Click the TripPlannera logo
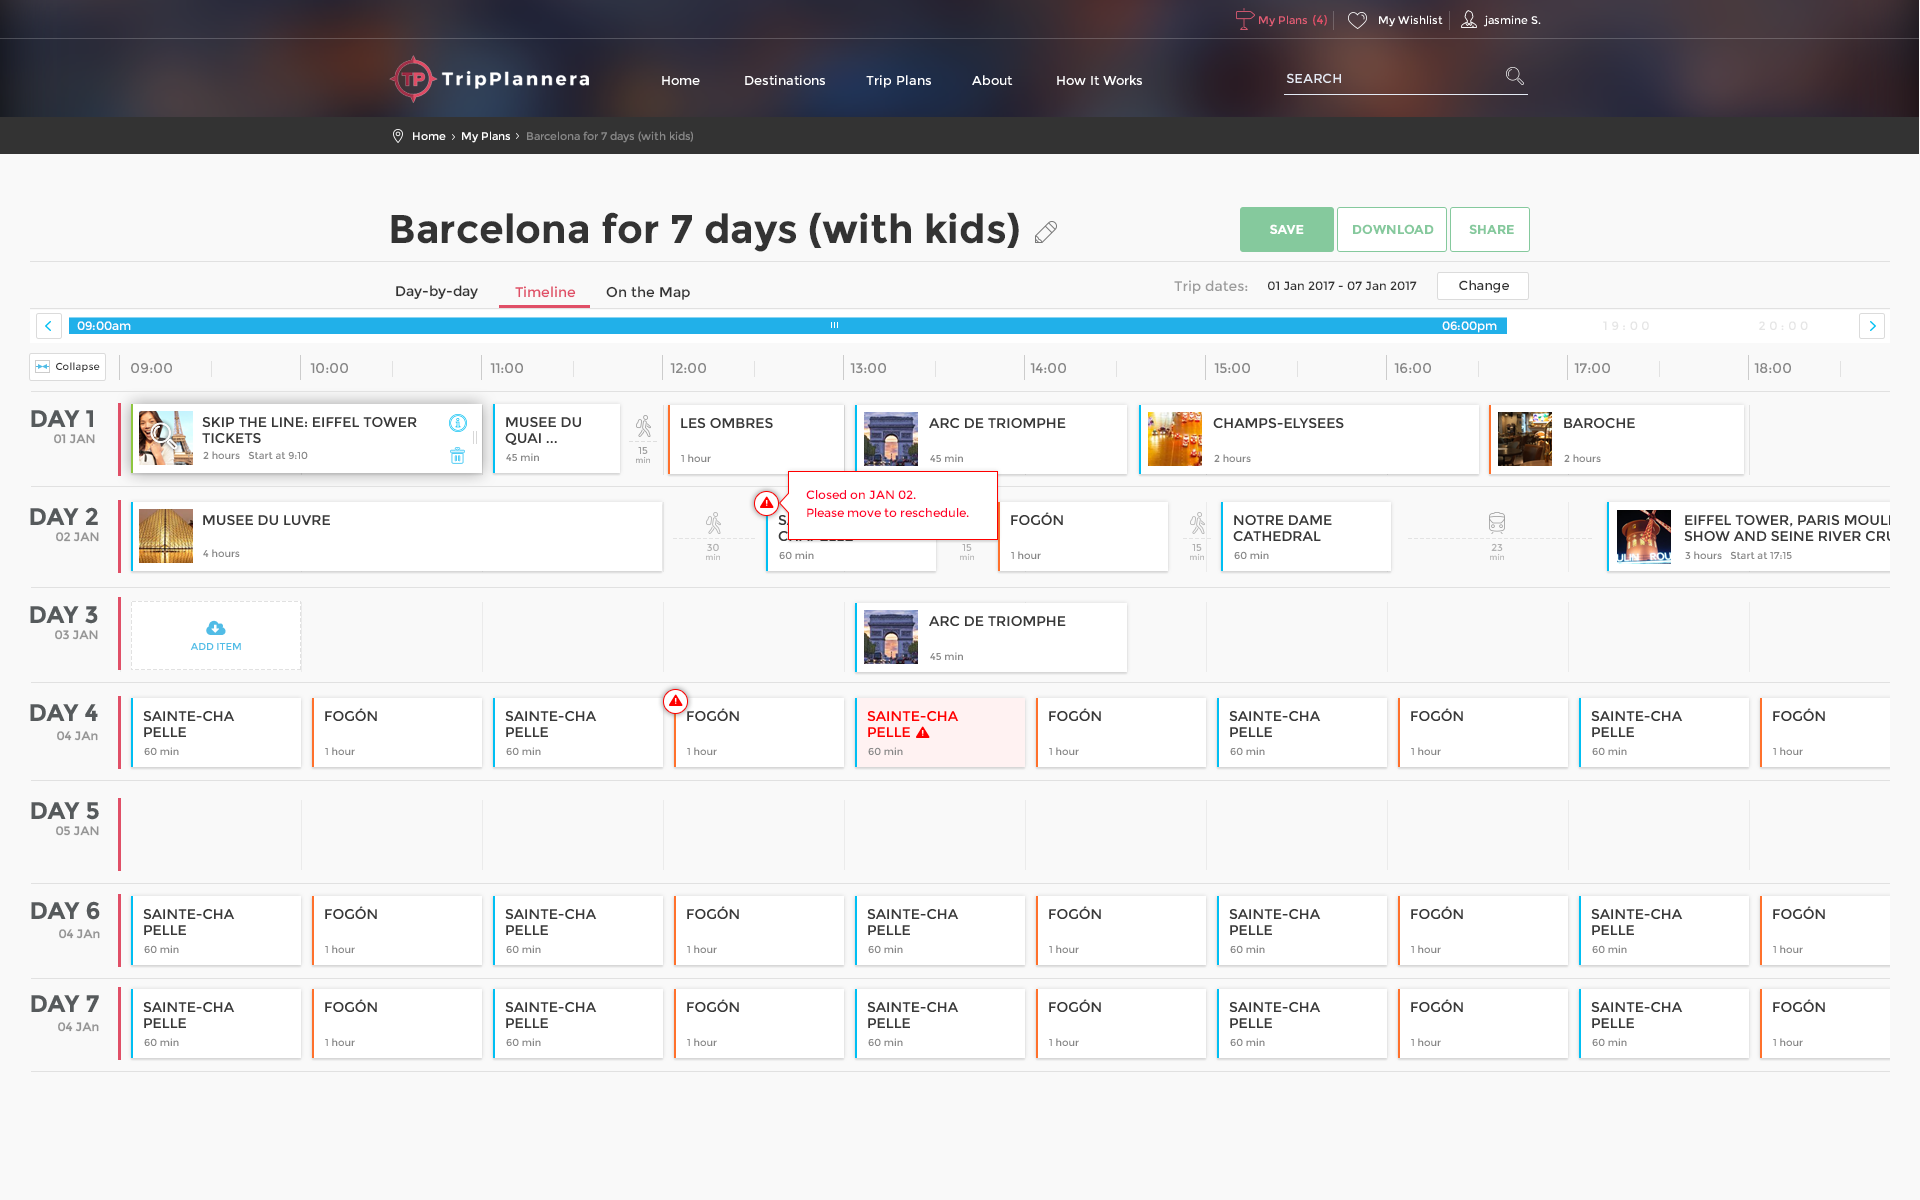This screenshot has width=1920, height=1200. click(490, 79)
